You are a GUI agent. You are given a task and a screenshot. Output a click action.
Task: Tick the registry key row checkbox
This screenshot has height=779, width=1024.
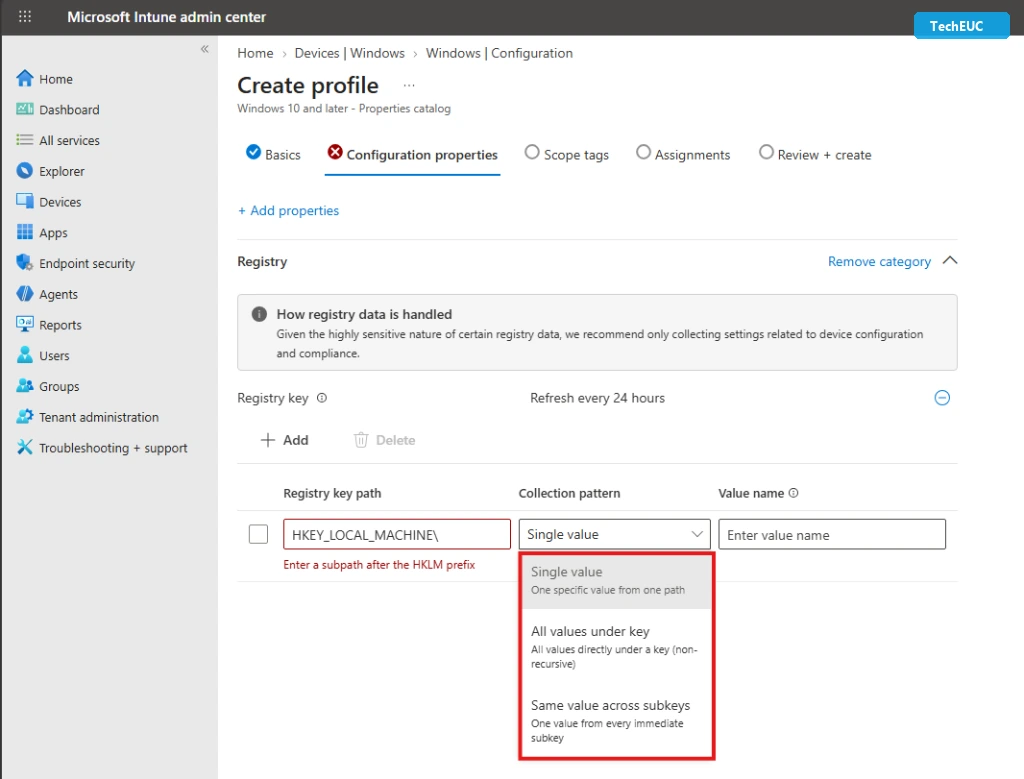click(x=259, y=534)
